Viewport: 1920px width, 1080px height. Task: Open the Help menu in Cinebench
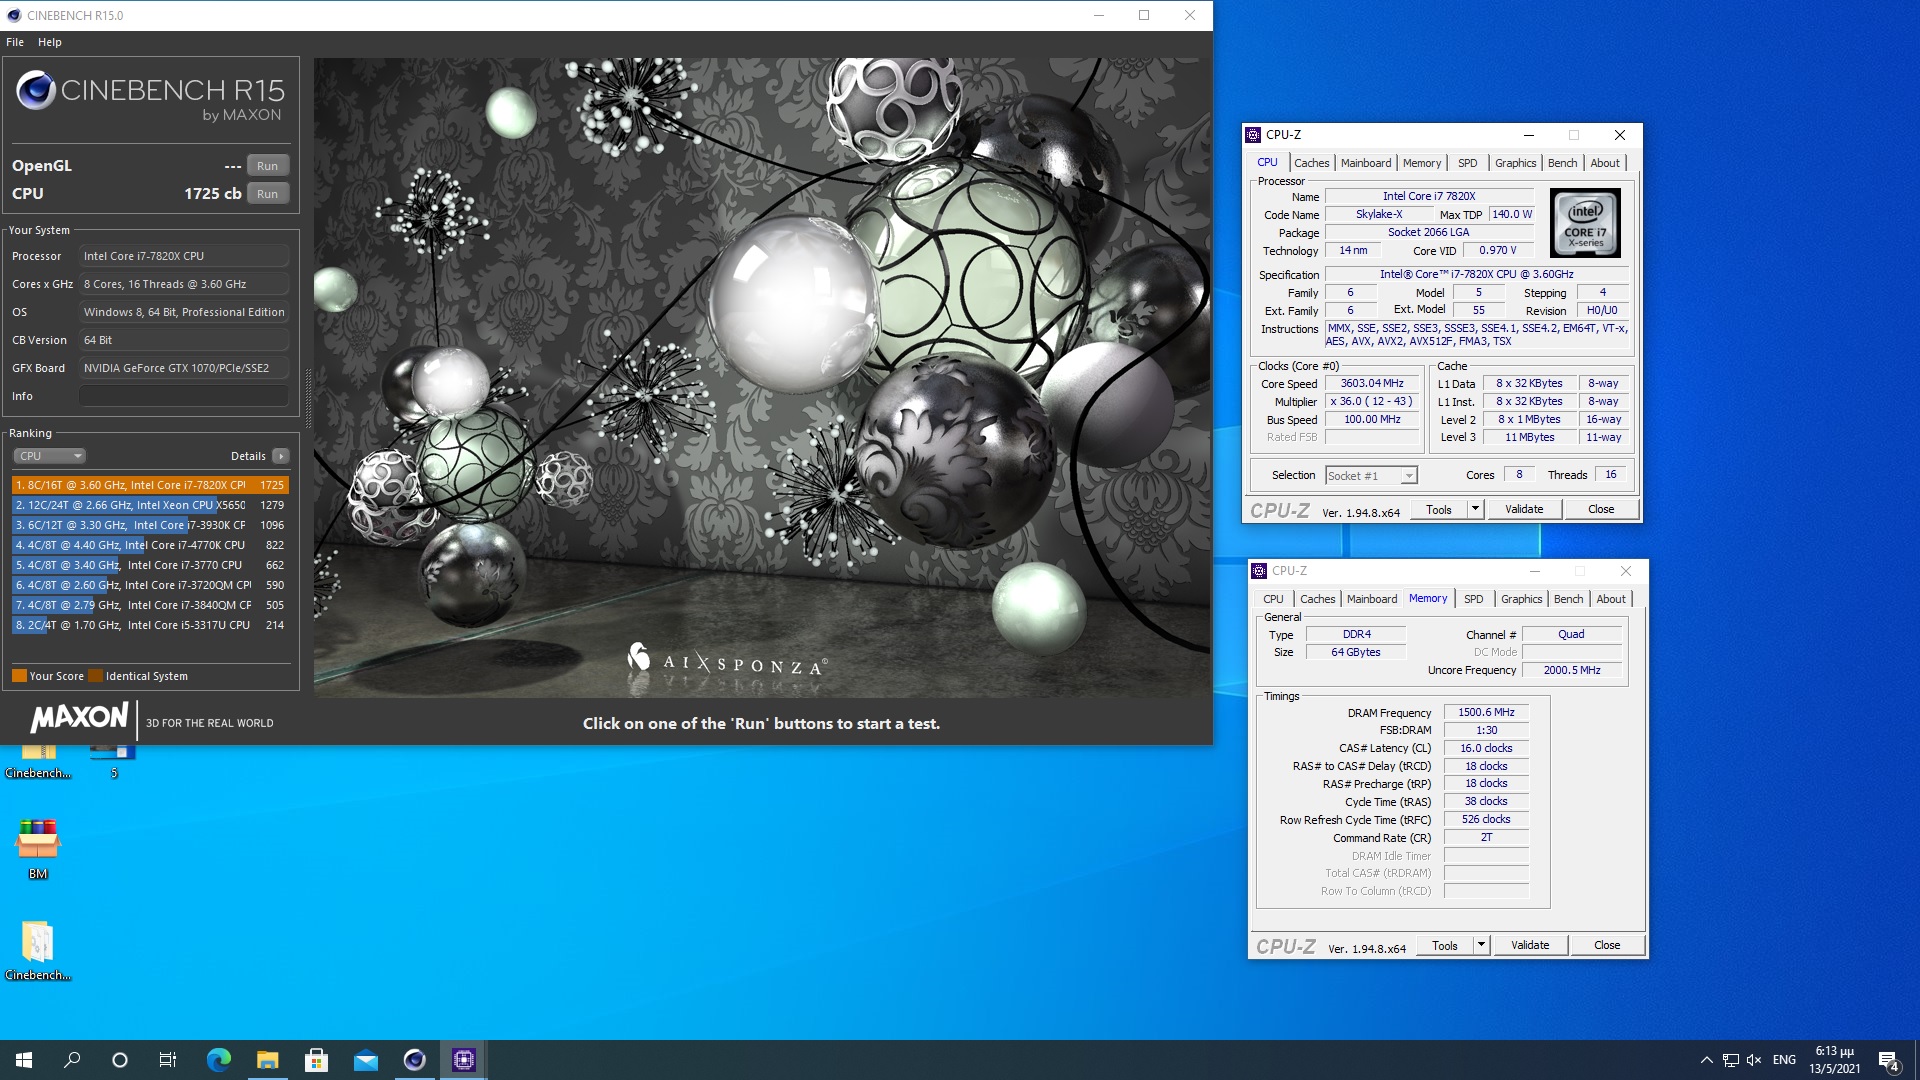50,42
